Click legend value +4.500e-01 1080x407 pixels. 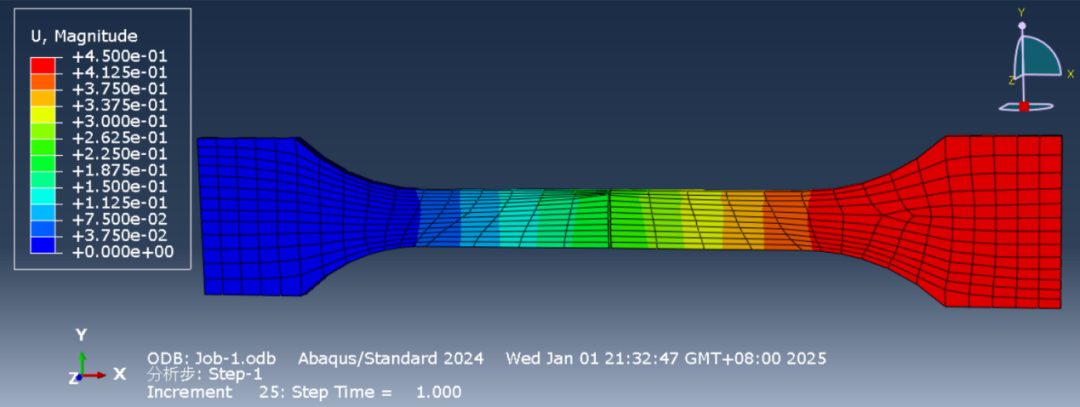point(120,56)
